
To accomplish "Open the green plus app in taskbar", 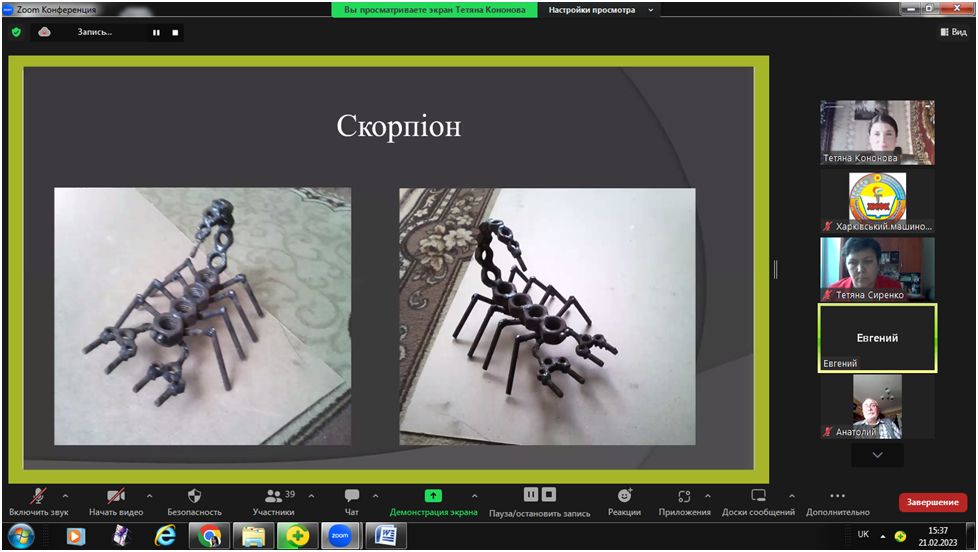I will point(298,536).
